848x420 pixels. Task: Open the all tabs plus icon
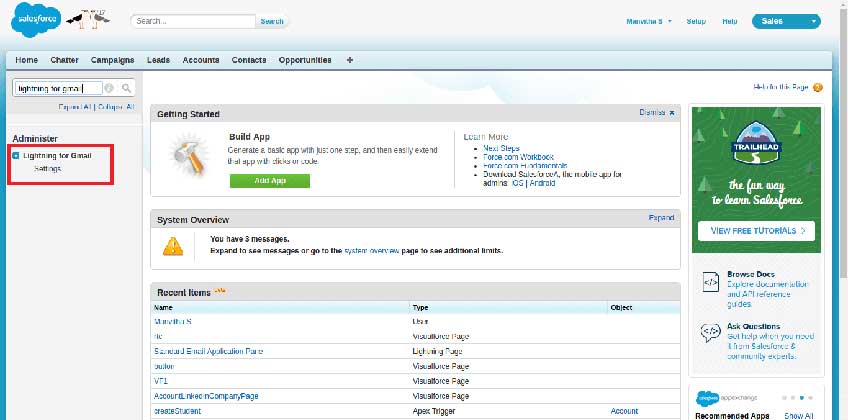tap(349, 60)
